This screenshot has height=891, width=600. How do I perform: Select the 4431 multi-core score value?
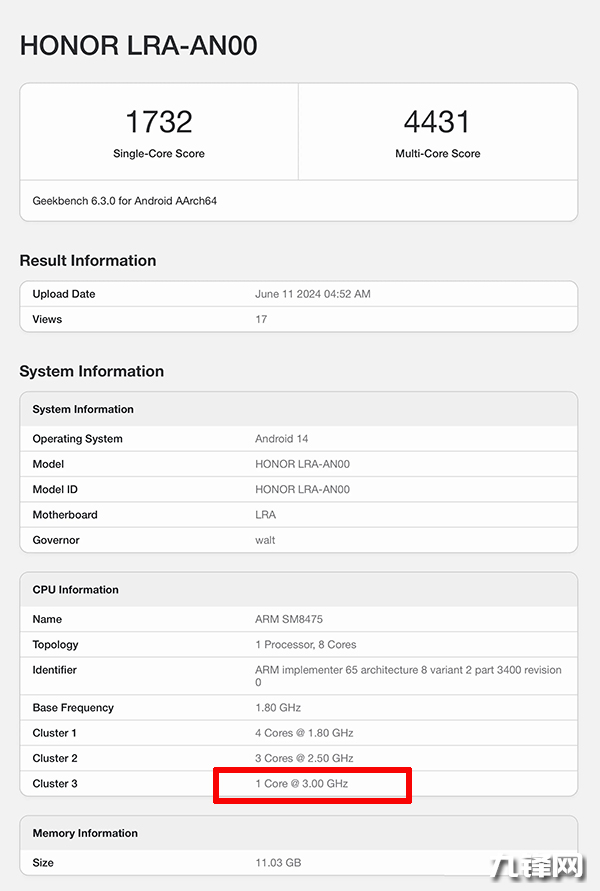point(437,122)
